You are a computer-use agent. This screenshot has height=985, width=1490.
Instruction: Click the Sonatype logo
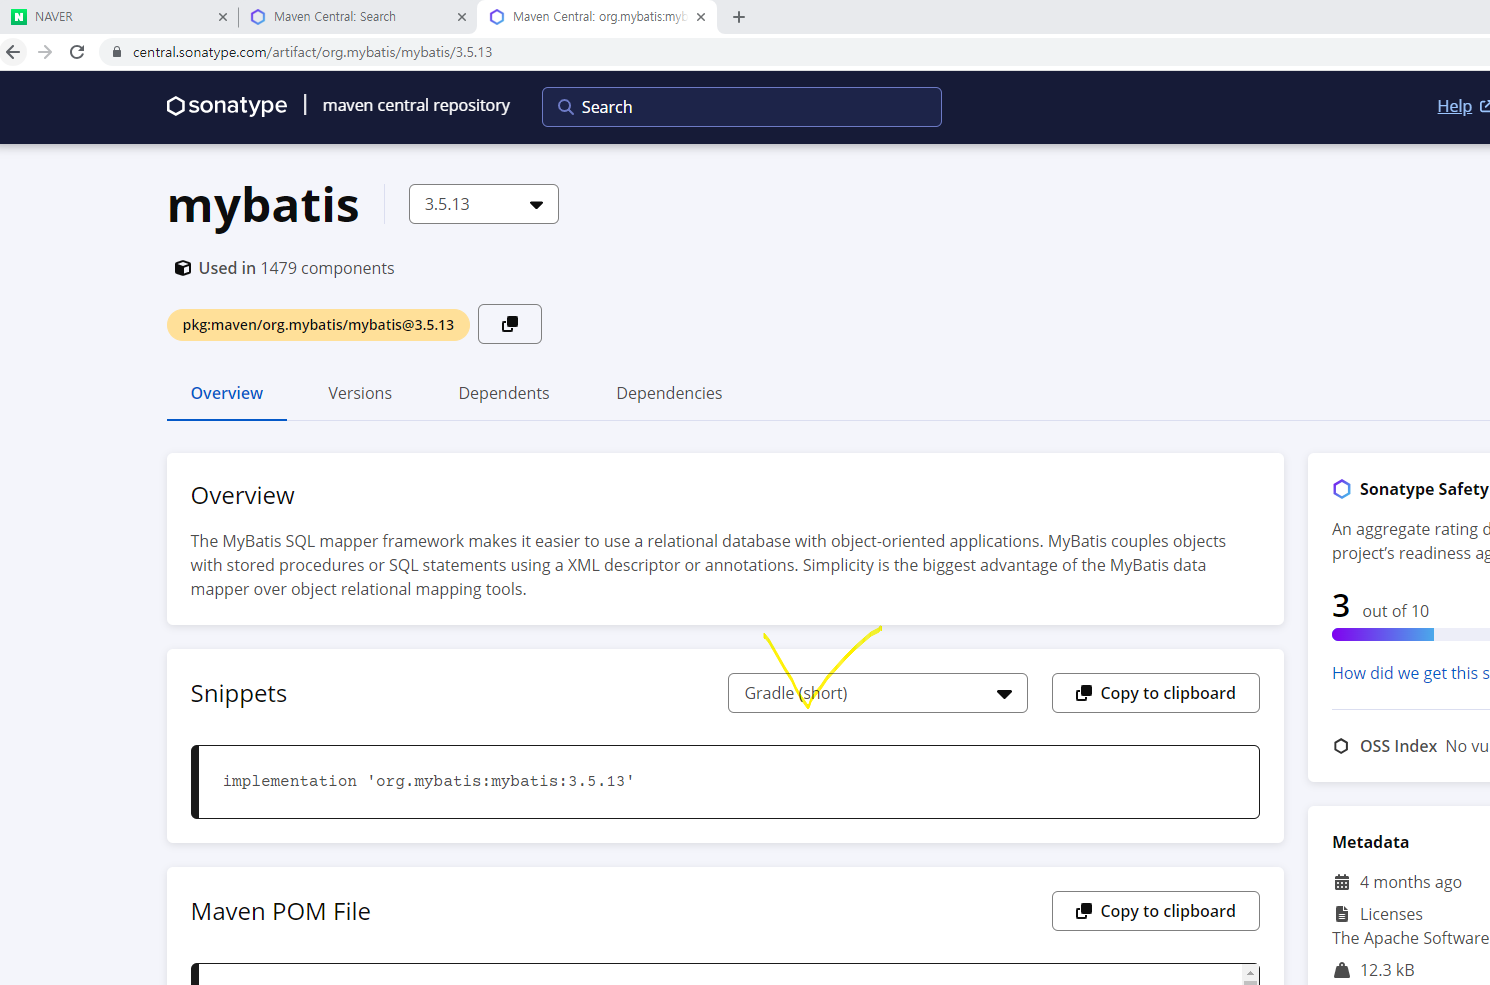click(227, 105)
